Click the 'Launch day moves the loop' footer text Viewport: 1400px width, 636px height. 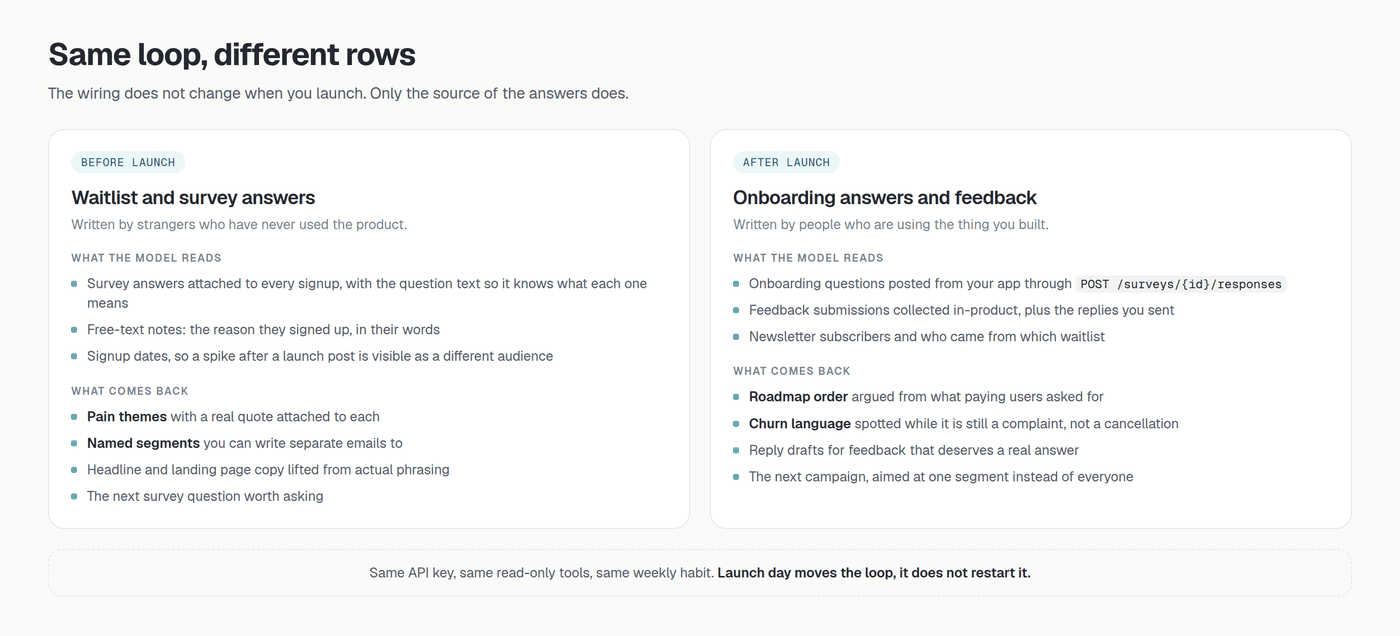(x=874, y=573)
